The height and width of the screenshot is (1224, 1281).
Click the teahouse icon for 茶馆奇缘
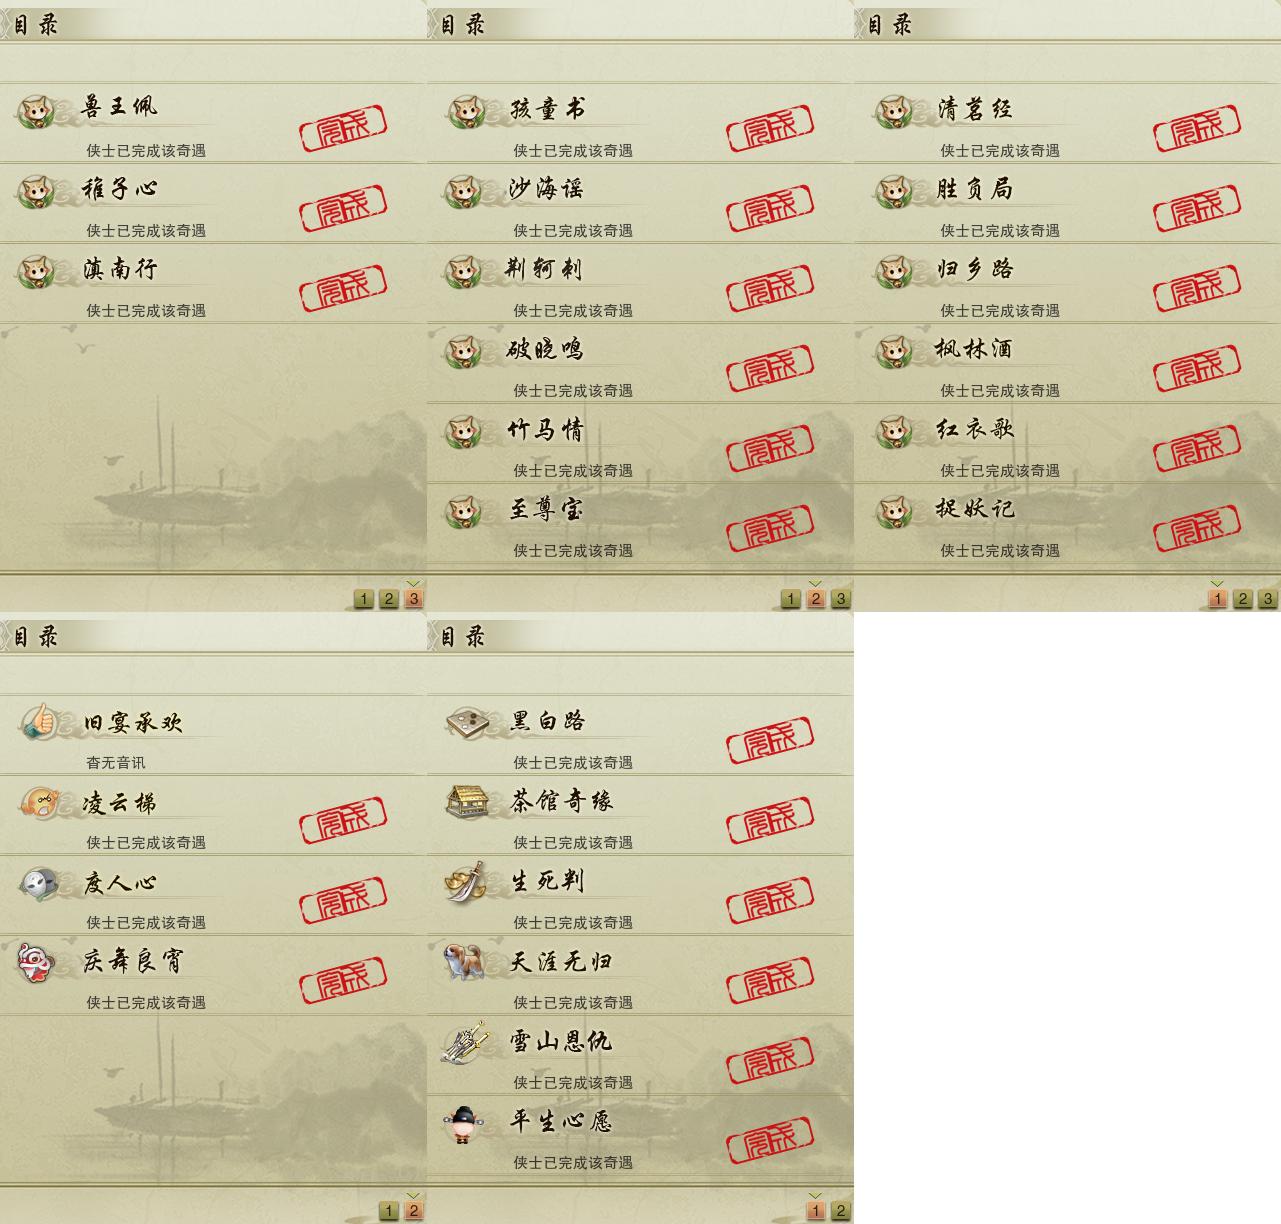pyautogui.click(x=466, y=801)
